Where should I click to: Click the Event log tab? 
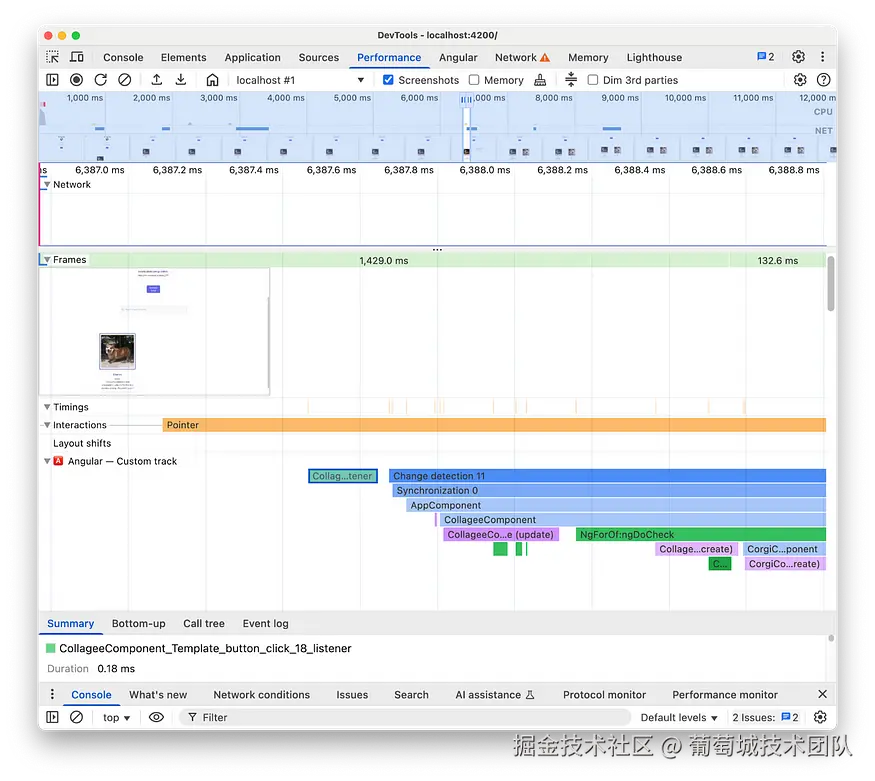click(264, 623)
